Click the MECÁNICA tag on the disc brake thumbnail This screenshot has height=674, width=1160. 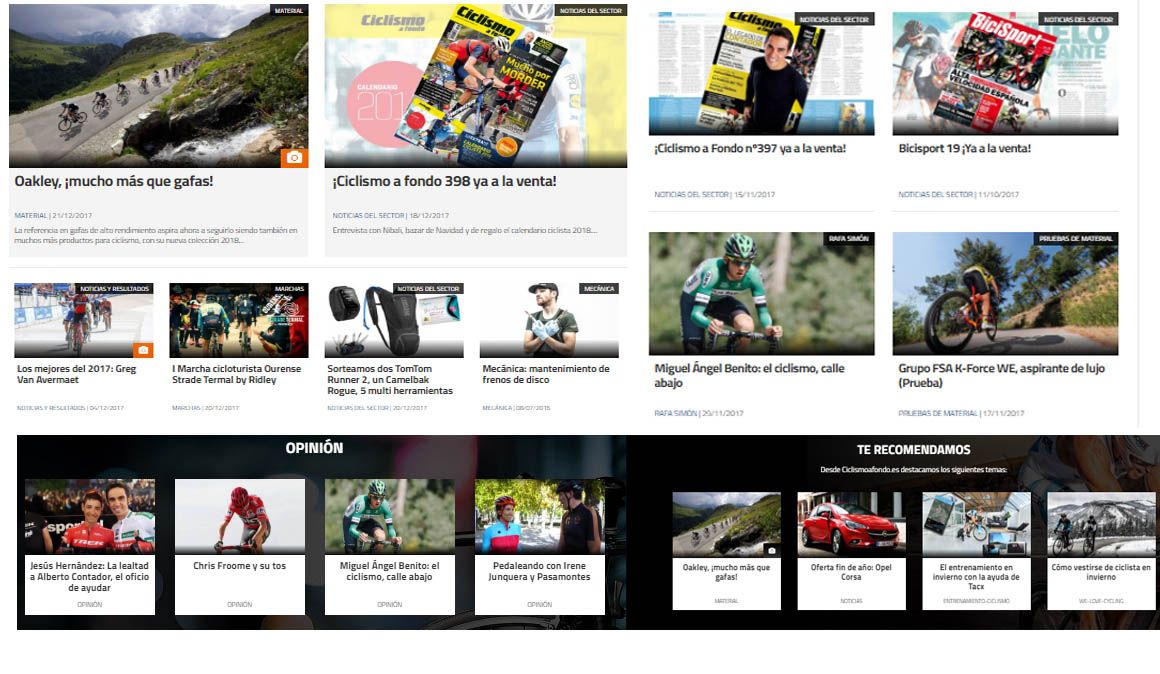click(598, 289)
